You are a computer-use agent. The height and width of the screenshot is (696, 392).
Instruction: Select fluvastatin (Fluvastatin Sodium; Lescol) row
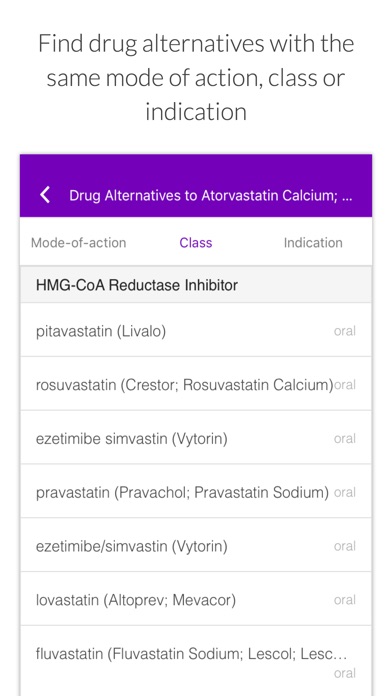tap(196, 661)
